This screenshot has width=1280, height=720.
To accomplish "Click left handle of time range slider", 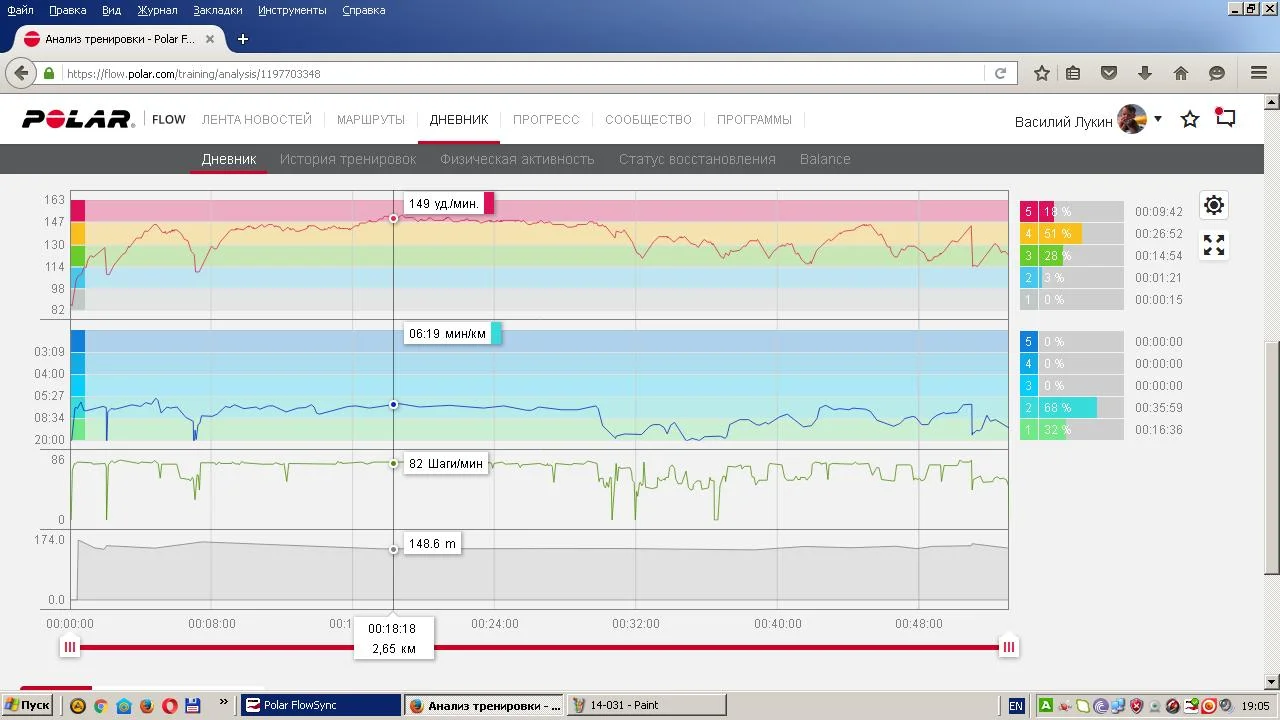I will [70, 647].
